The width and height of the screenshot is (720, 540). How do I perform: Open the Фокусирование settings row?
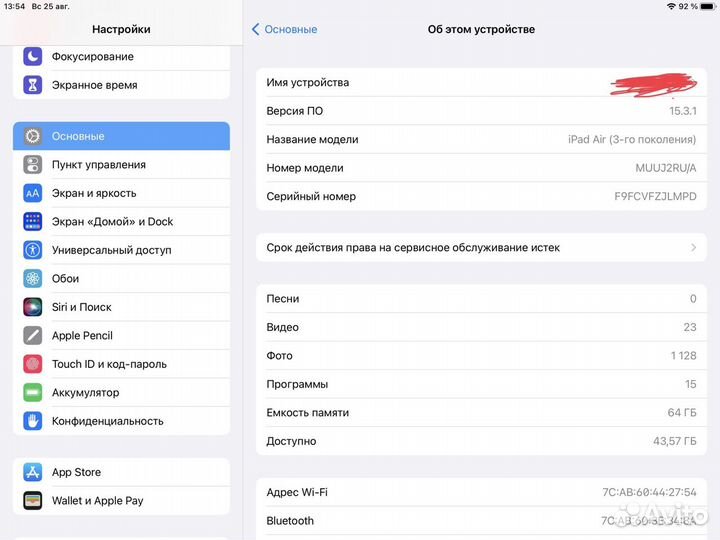pos(121,56)
